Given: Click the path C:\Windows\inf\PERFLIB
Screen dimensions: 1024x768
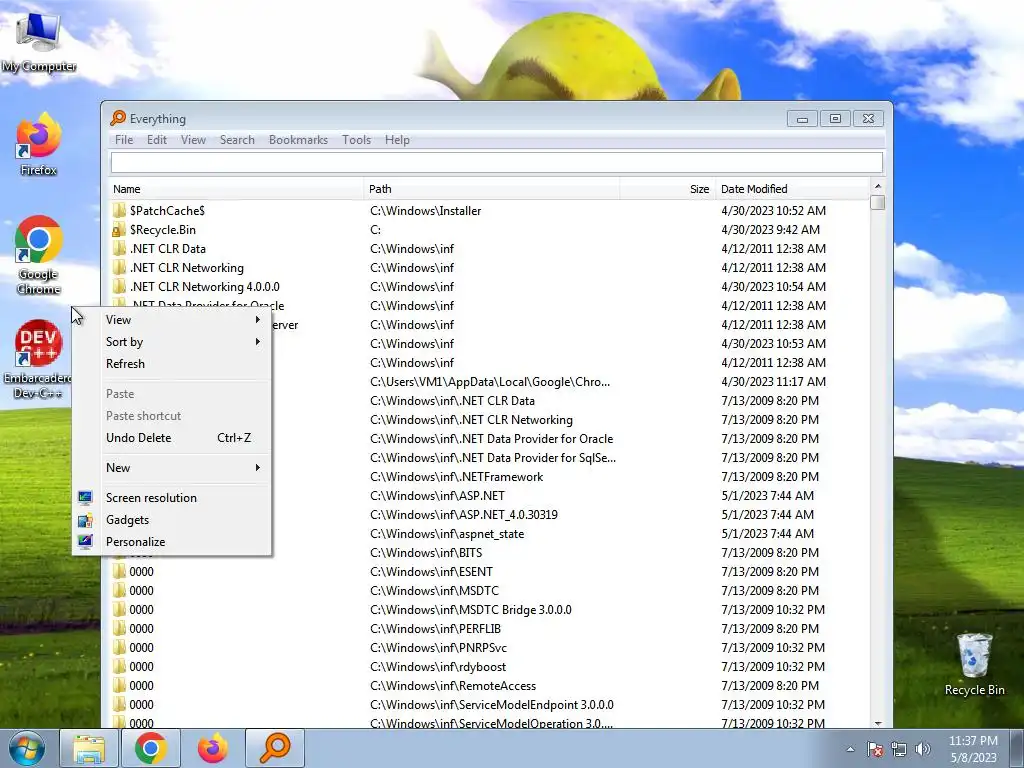Looking at the screenshot, I should click(436, 629).
